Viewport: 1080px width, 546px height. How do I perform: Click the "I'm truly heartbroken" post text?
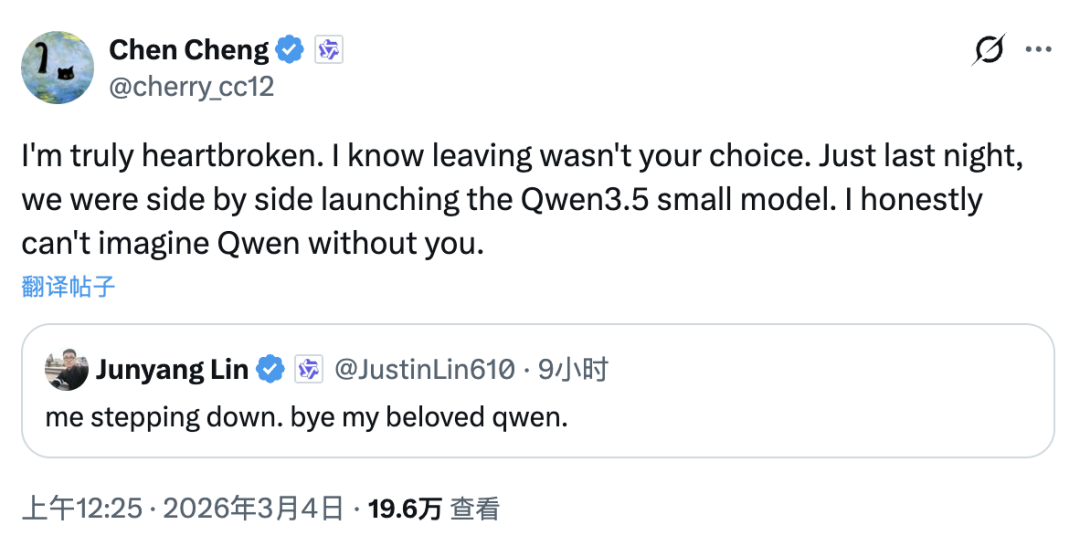[500, 200]
